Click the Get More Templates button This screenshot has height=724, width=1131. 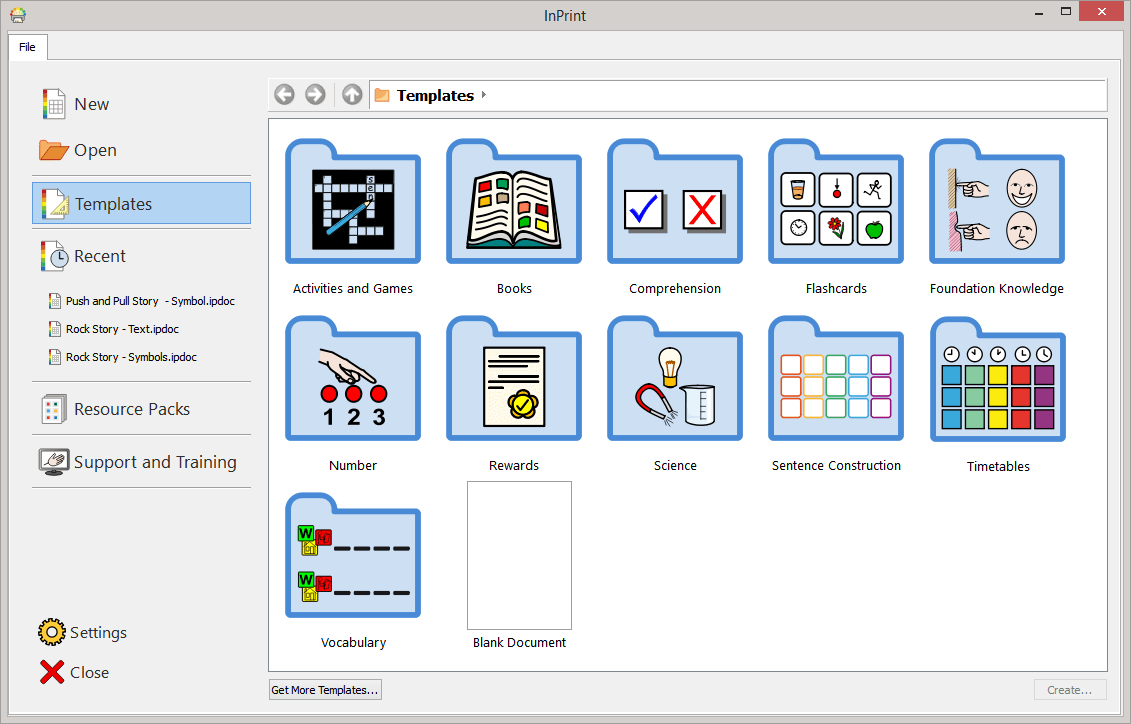(x=325, y=690)
